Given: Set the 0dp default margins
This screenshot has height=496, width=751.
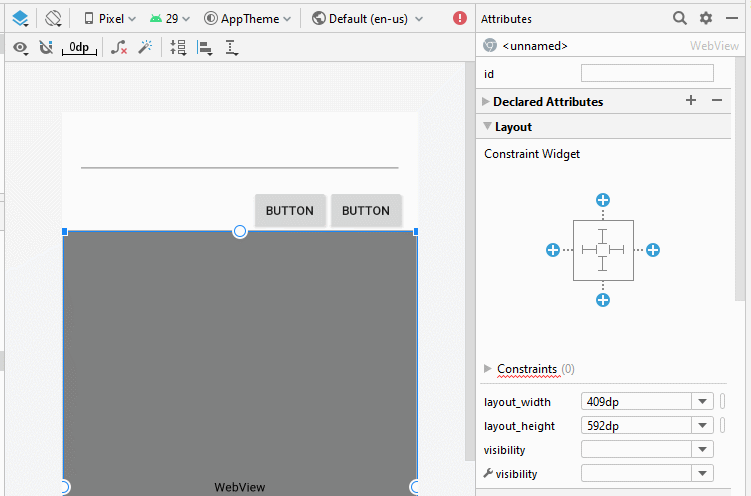Looking at the screenshot, I should pyautogui.click(x=79, y=47).
